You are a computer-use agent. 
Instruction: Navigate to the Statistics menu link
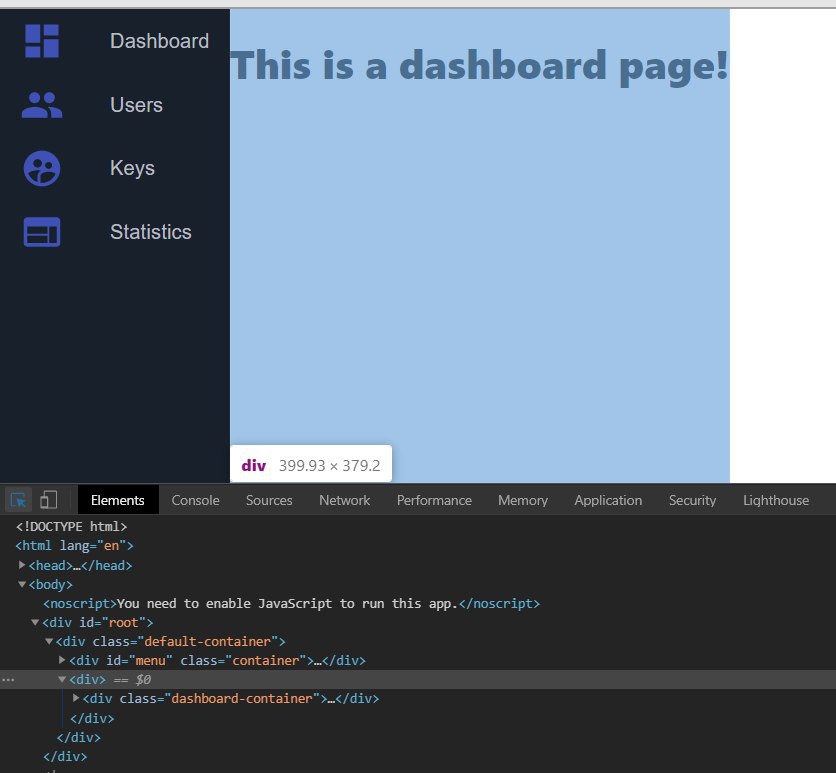pyautogui.click(x=151, y=232)
